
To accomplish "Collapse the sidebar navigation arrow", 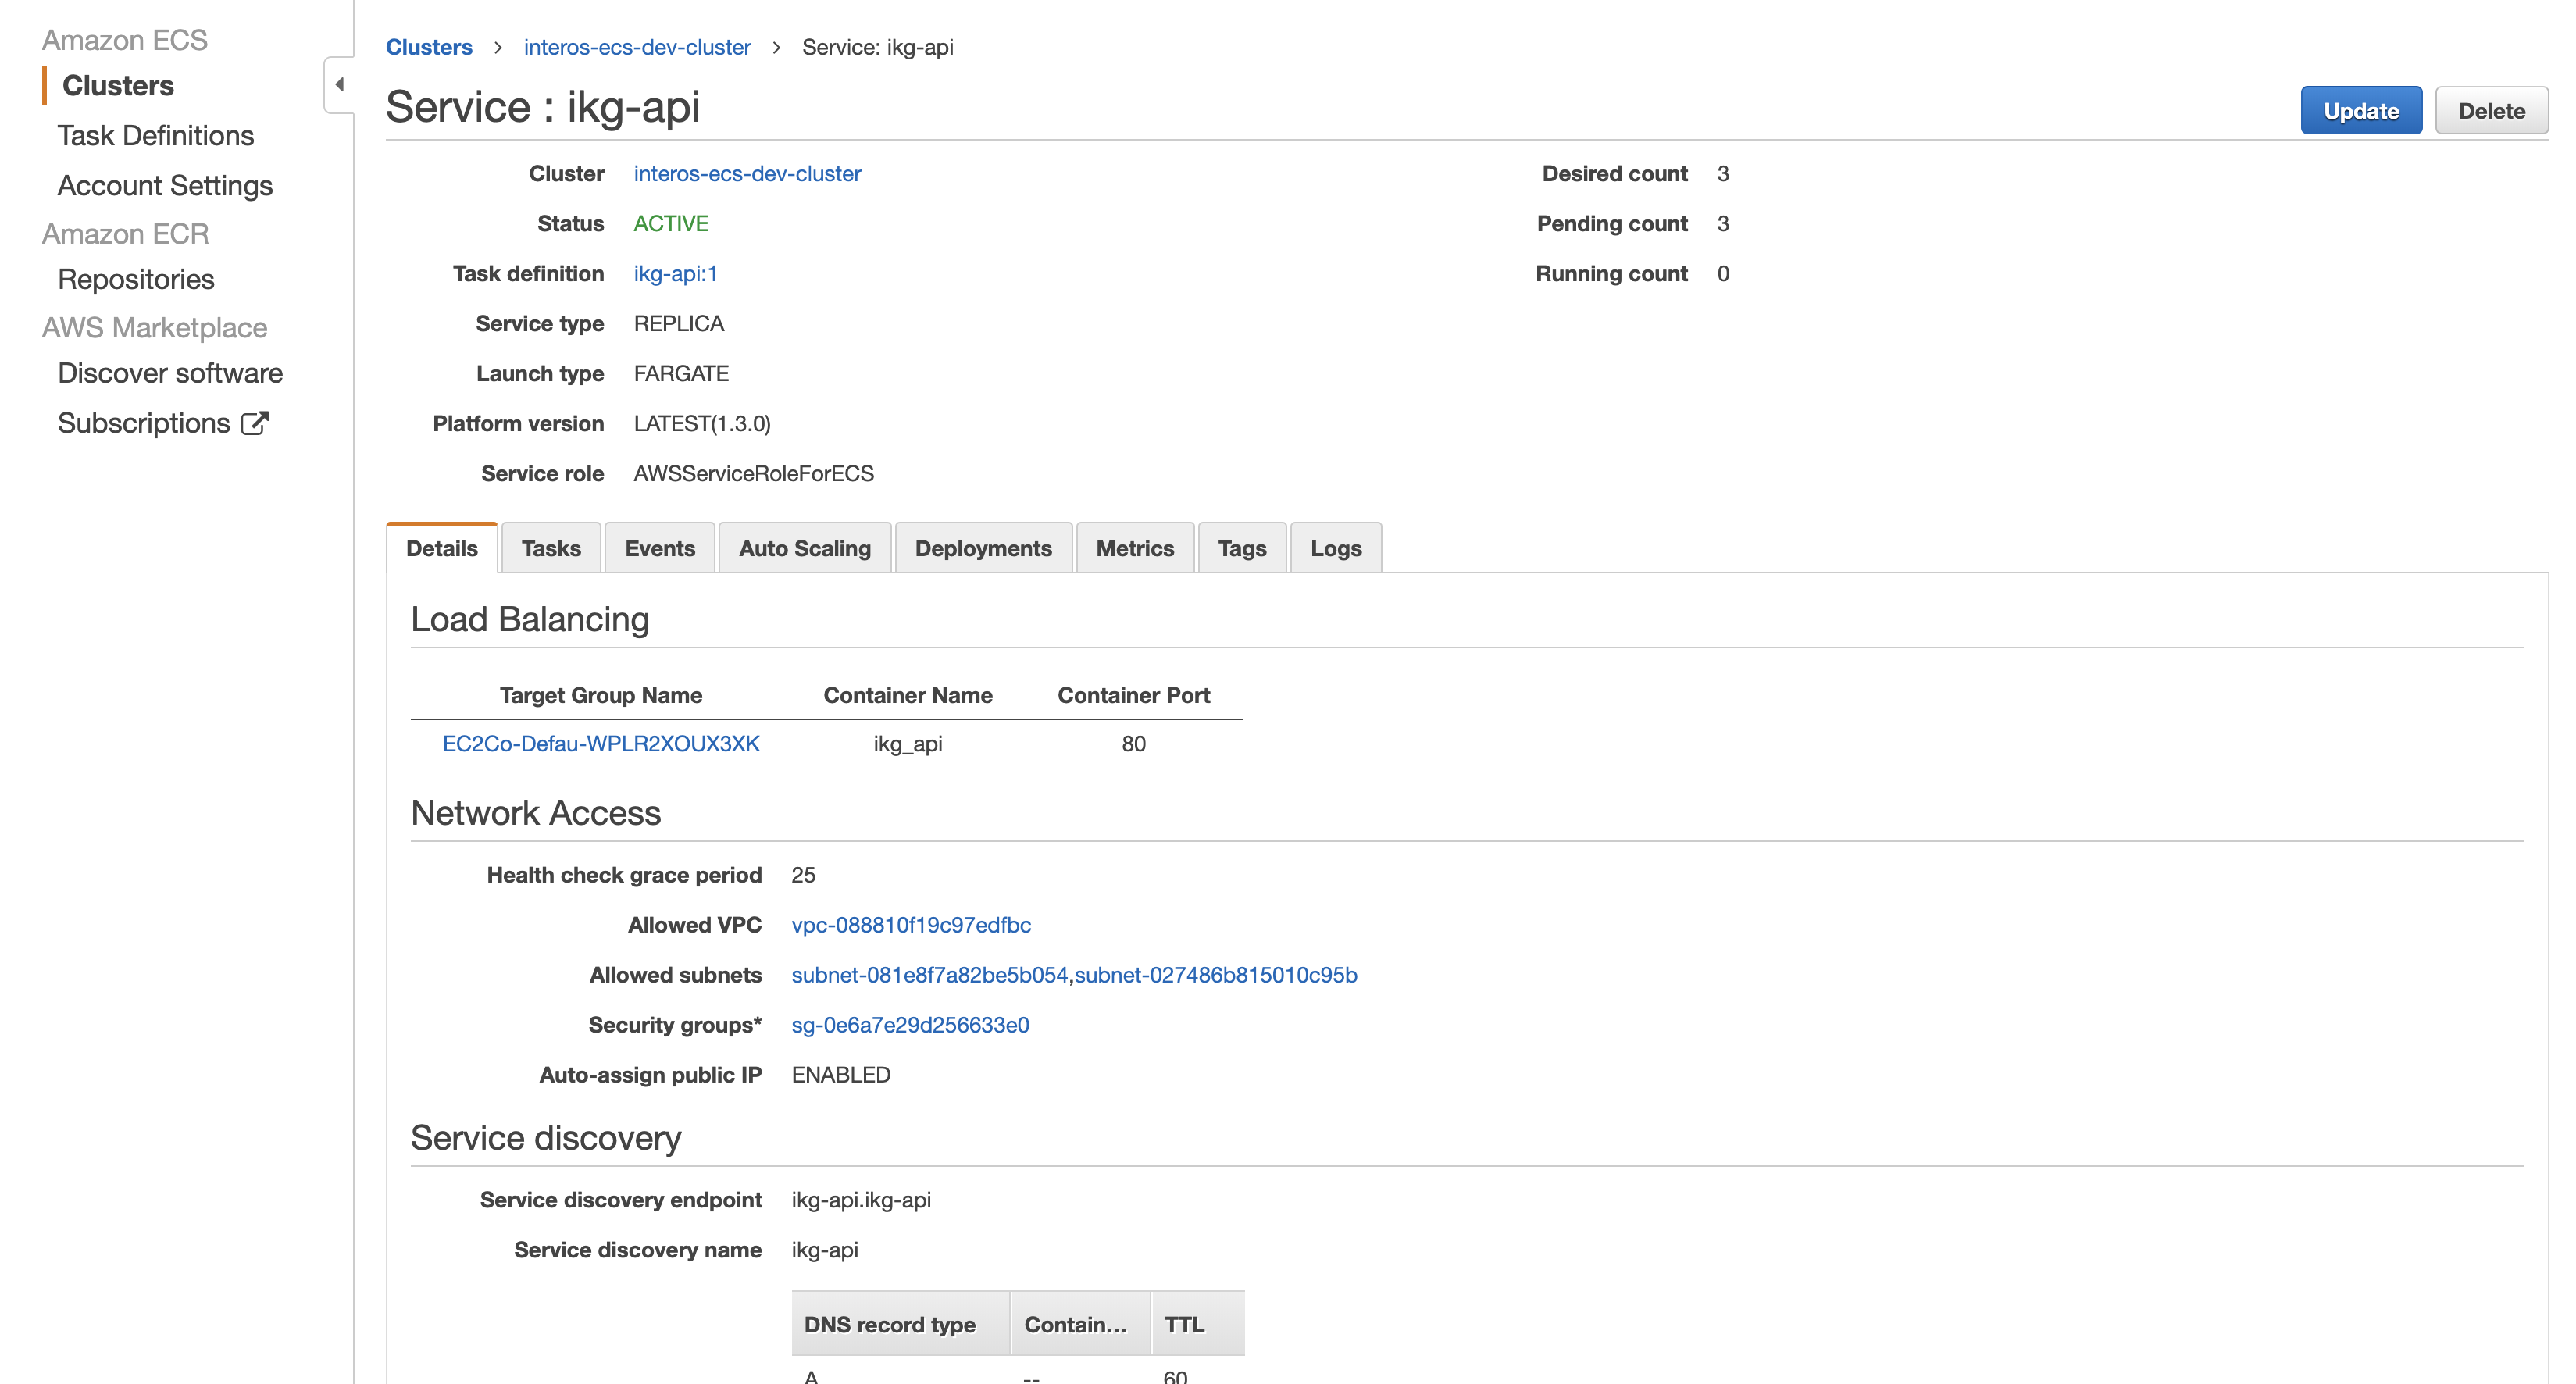I will (x=340, y=85).
